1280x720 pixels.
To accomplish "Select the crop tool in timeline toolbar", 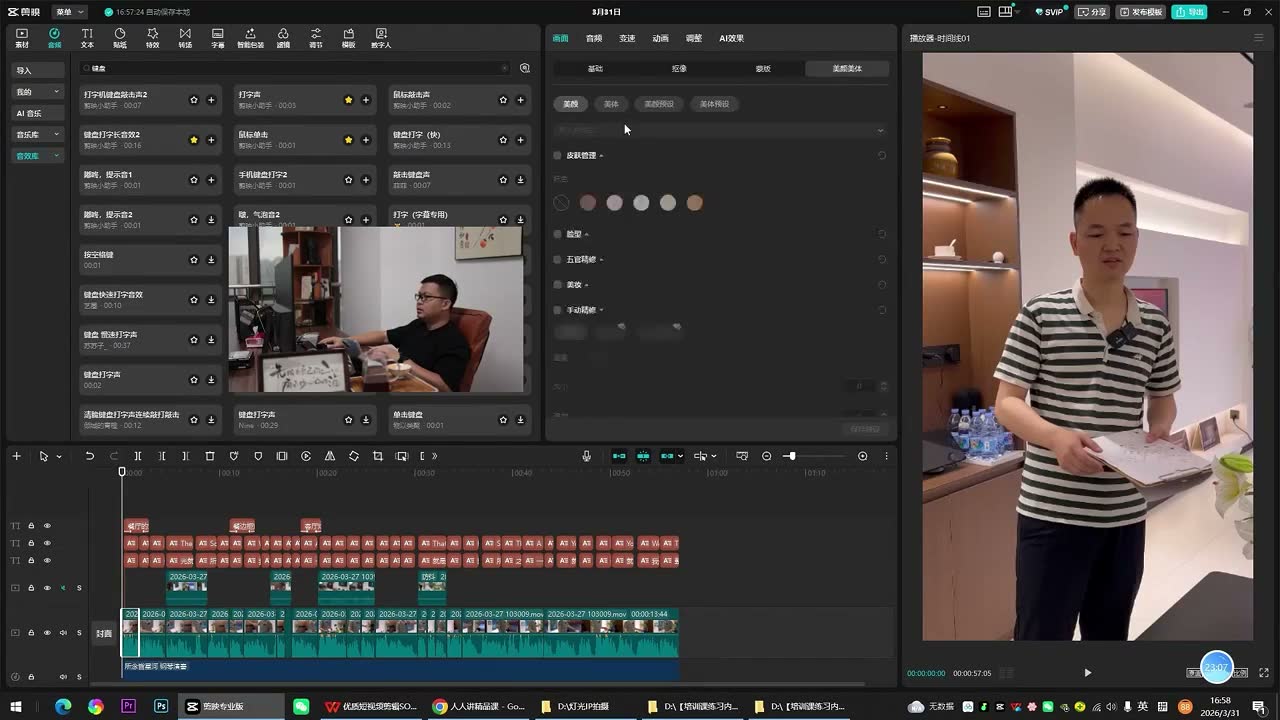I will point(378,456).
